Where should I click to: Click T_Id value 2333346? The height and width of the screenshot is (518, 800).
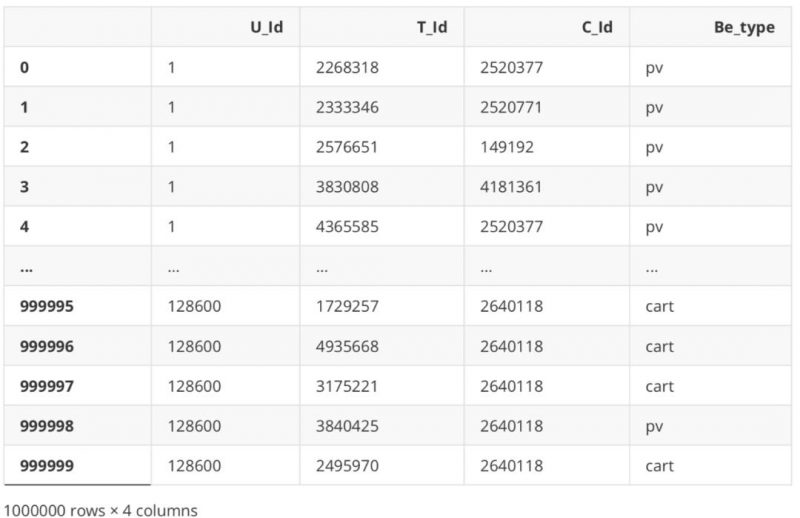pos(347,107)
